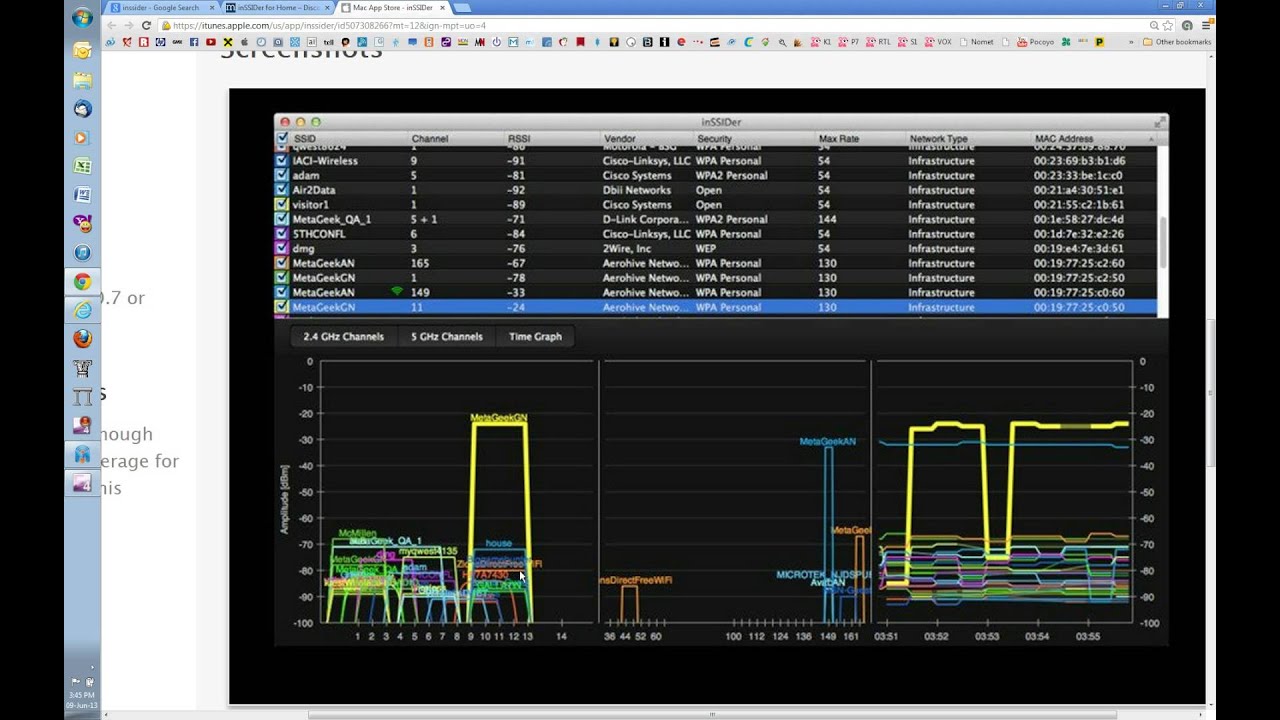Select the Mac App Store - inSSIDer tab
Viewport: 1280px width, 720px height.
click(x=392, y=8)
